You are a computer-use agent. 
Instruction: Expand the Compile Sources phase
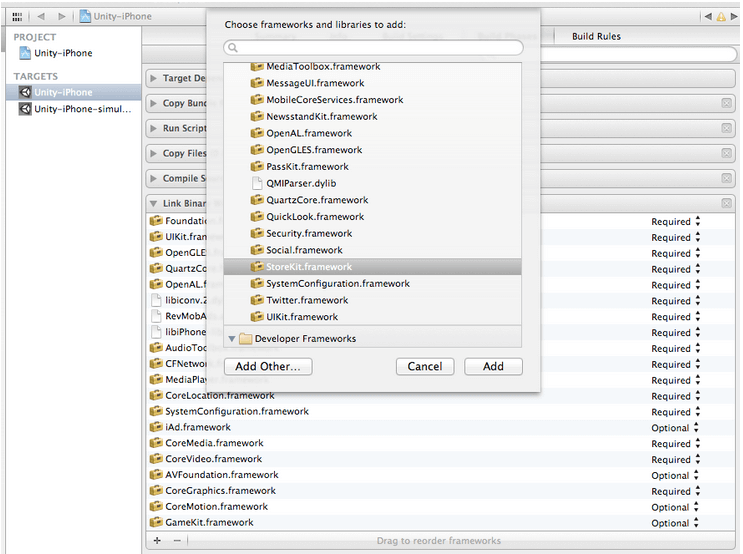click(x=153, y=179)
